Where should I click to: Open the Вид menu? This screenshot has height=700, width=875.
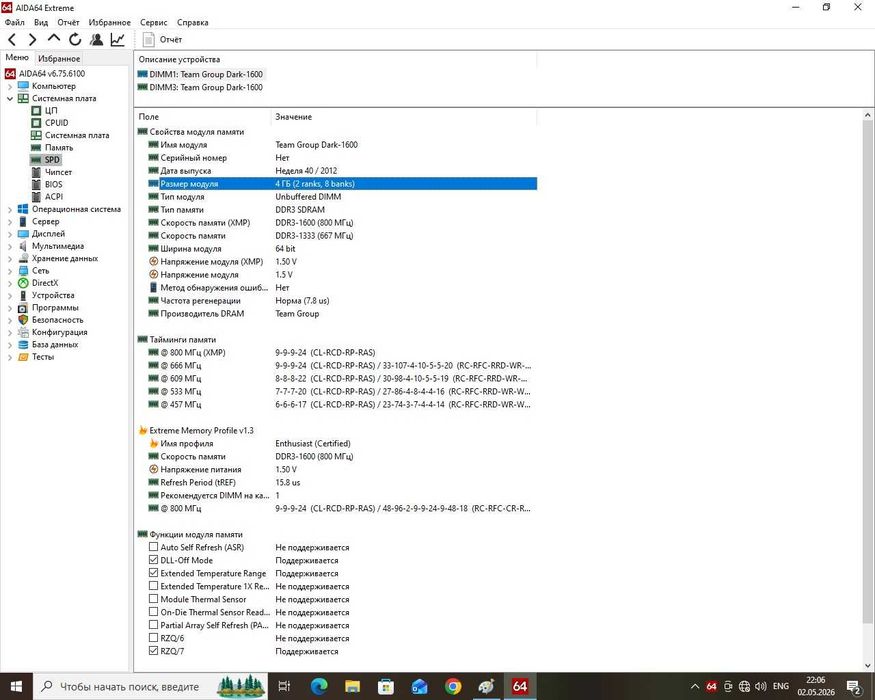[x=41, y=22]
